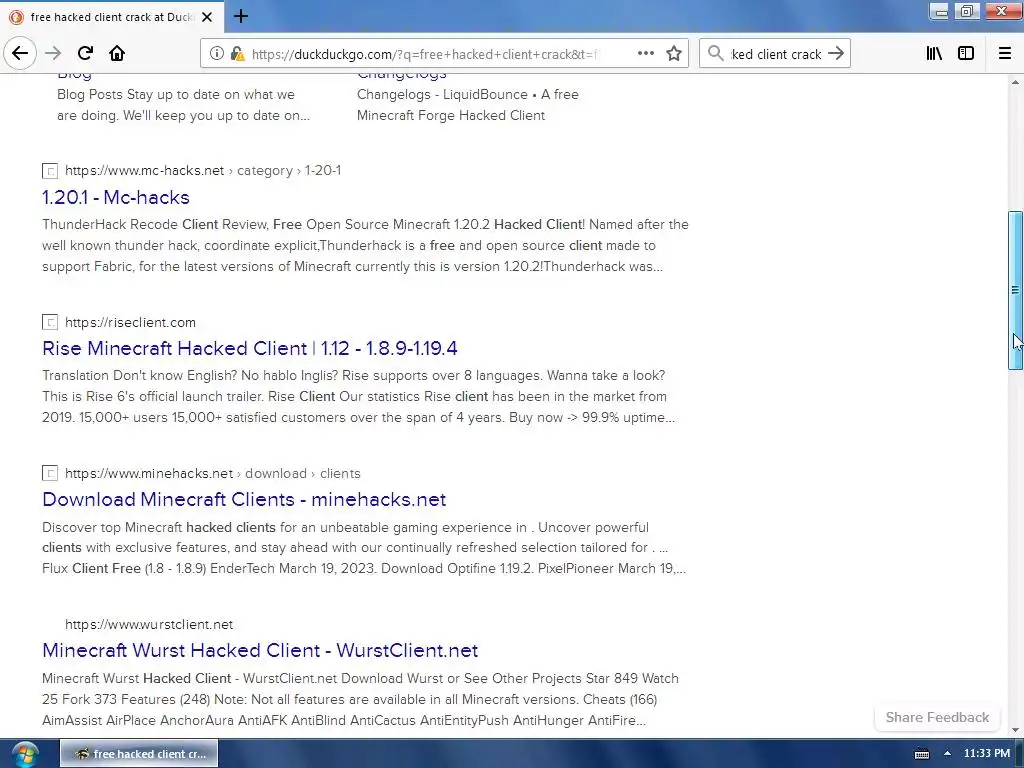Click the Changelogs LiquidBounce sublink text
Image resolution: width=1024 pixels, height=768 pixels.
(x=467, y=104)
